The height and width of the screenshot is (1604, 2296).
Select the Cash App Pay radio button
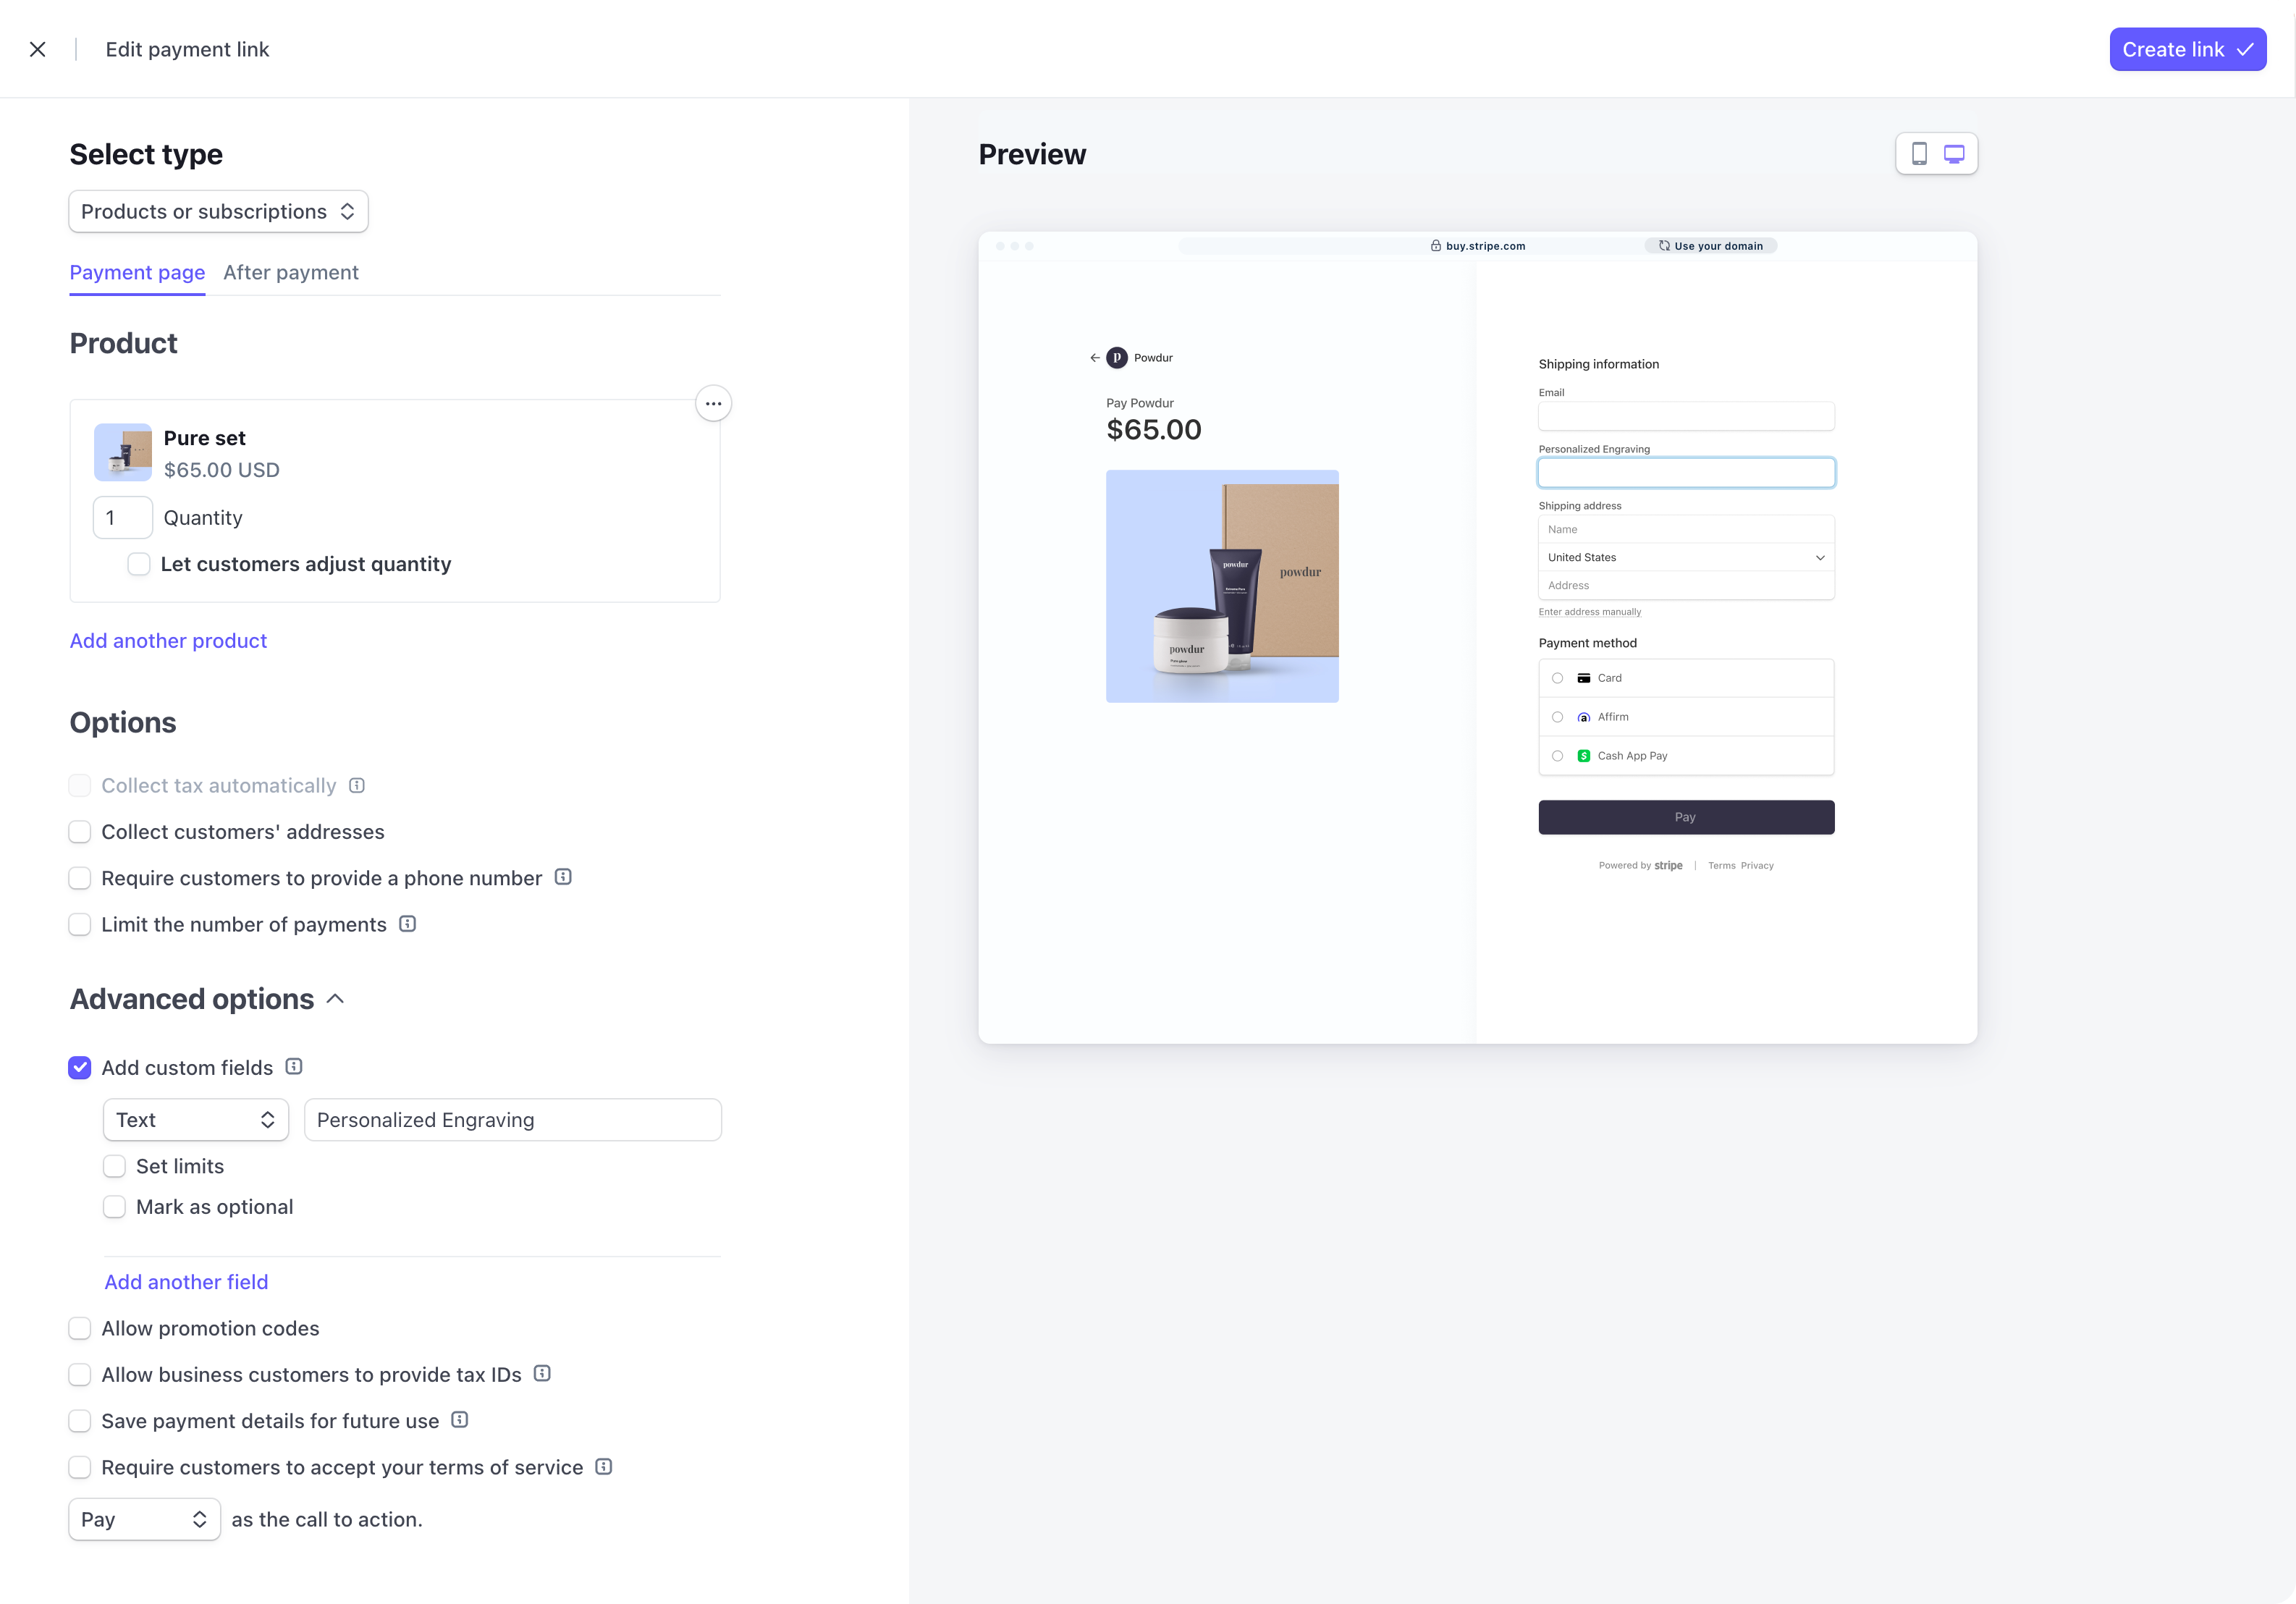pyautogui.click(x=1557, y=756)
